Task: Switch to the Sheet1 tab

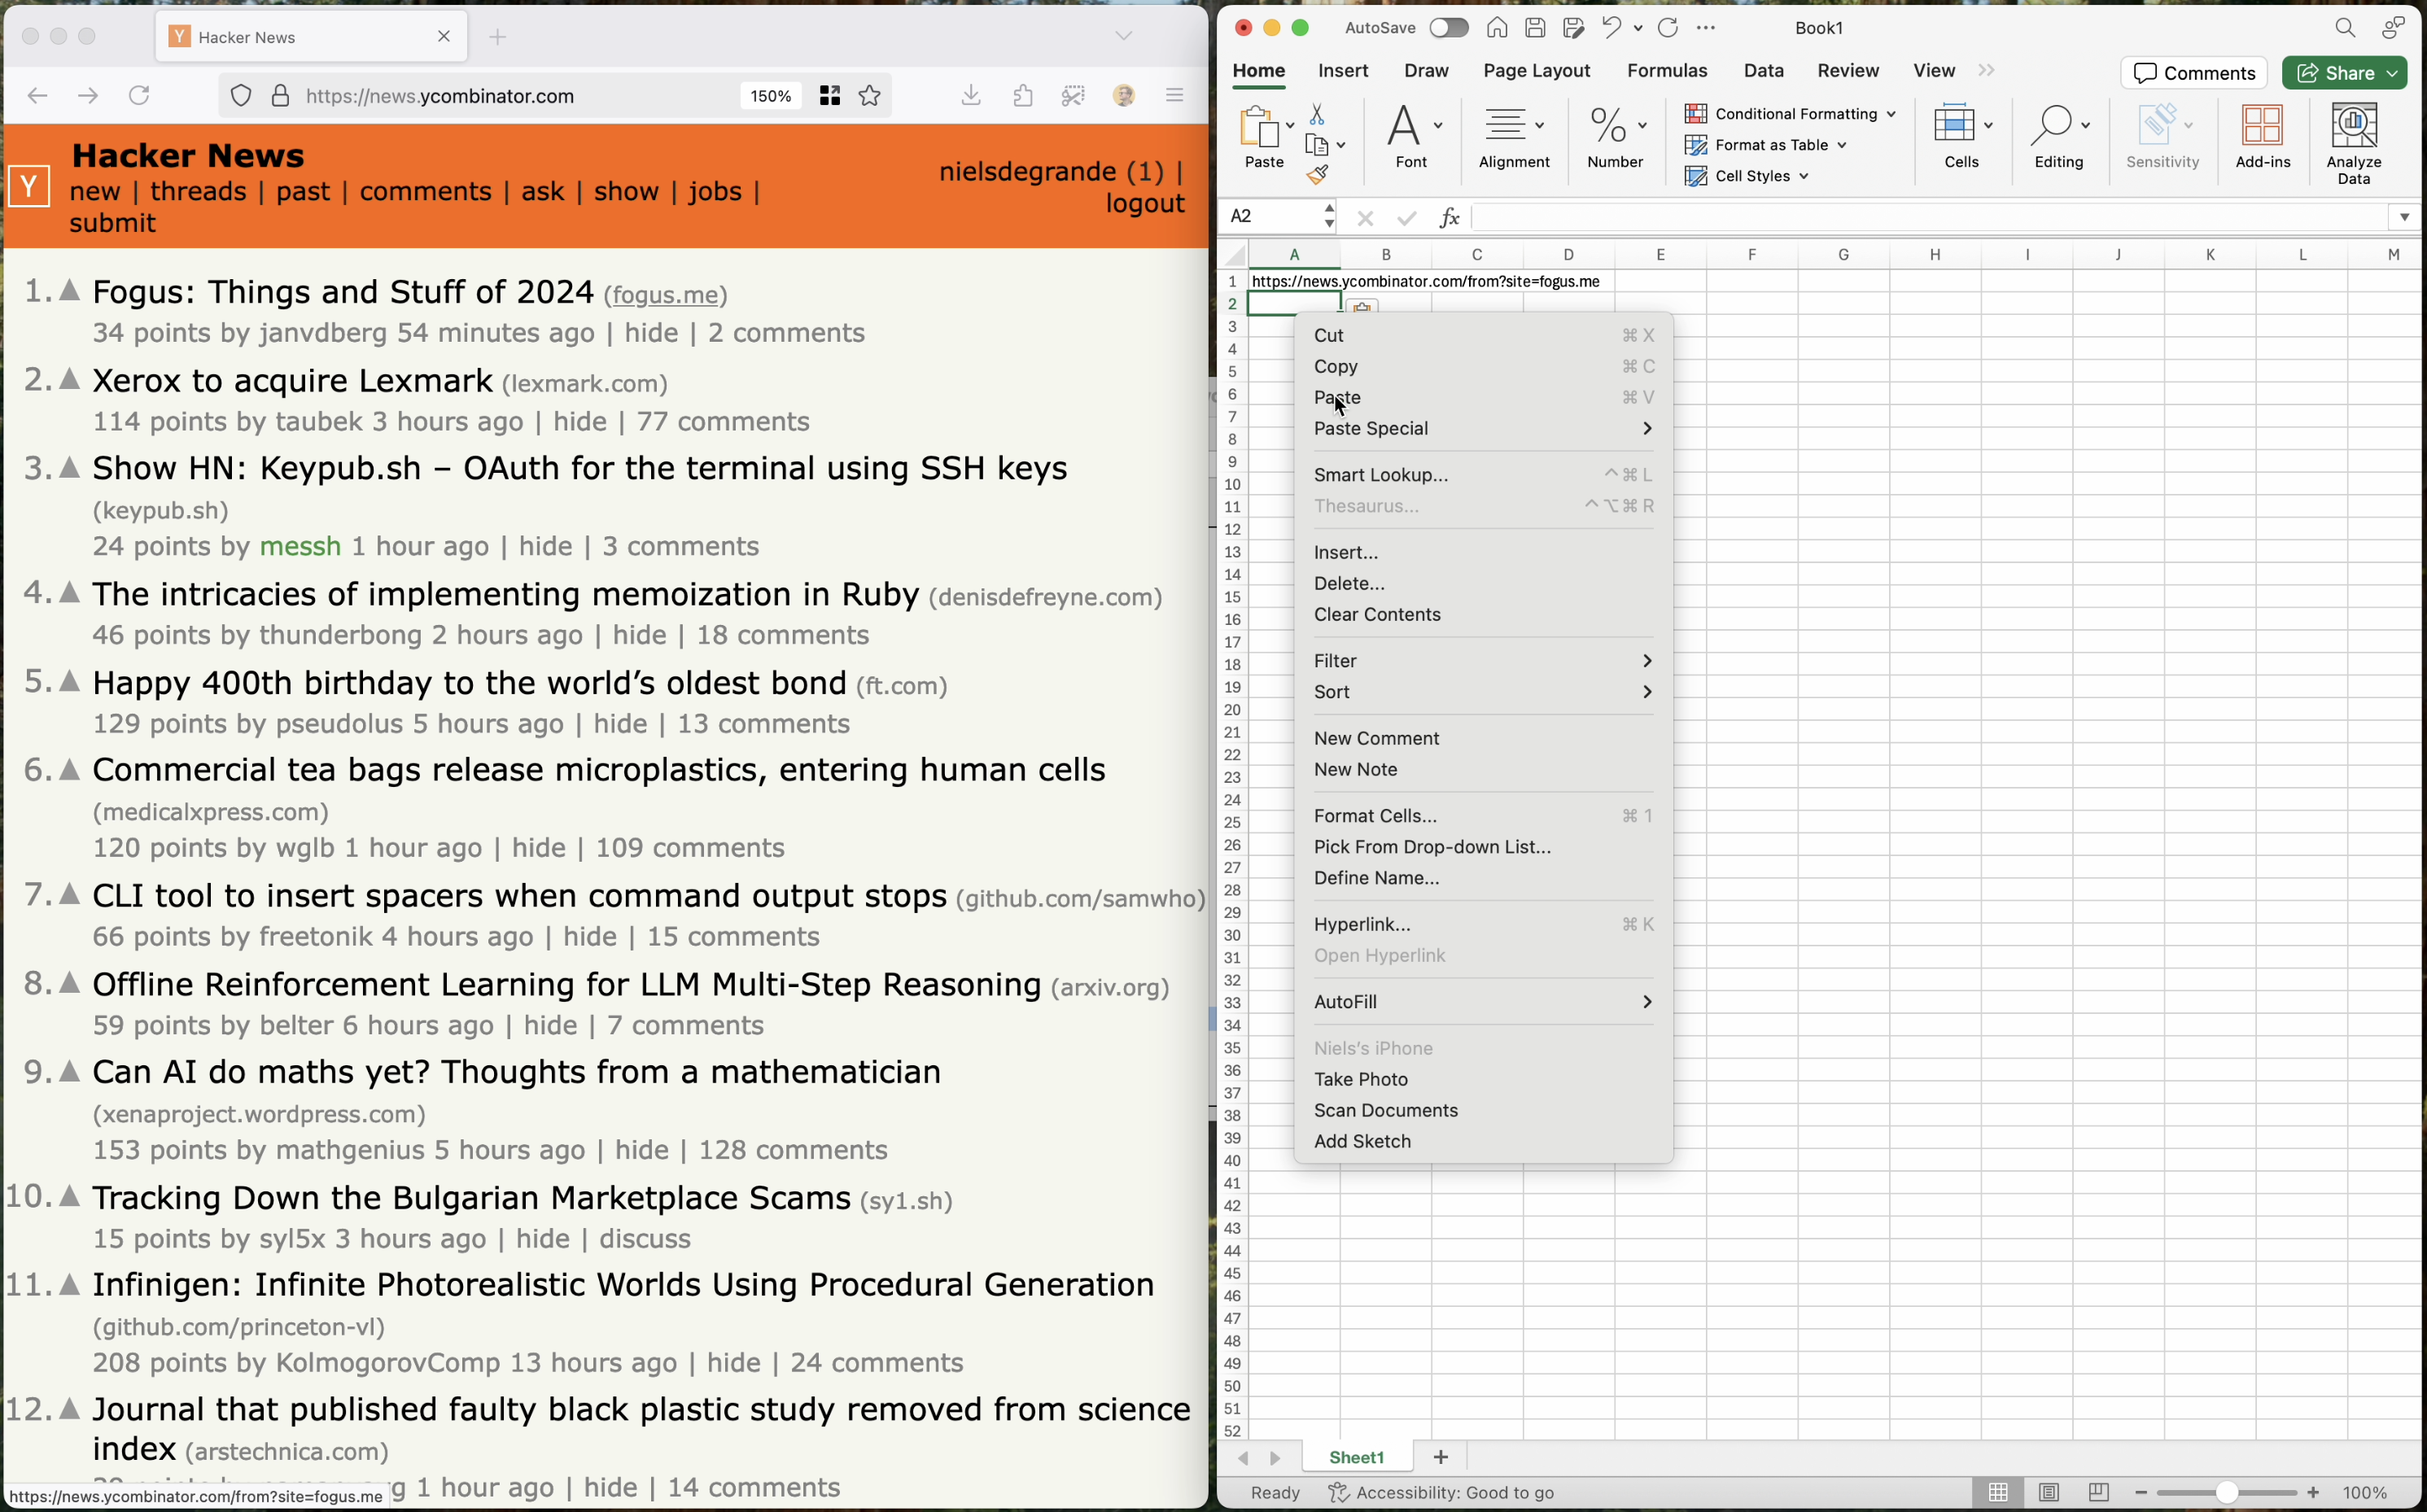Action: click(x=1356, y=1457)
